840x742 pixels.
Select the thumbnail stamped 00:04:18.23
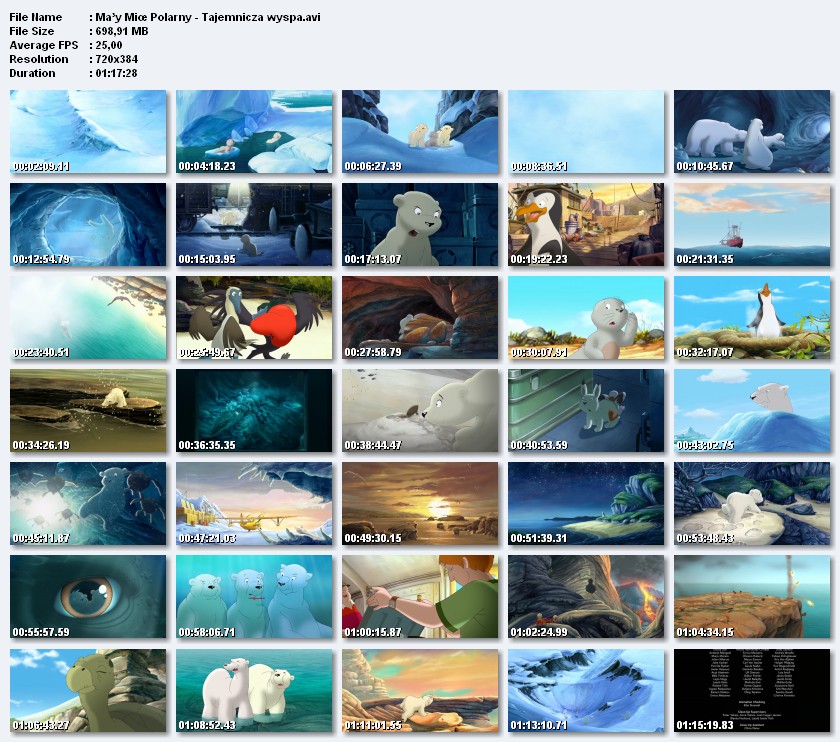254,131
